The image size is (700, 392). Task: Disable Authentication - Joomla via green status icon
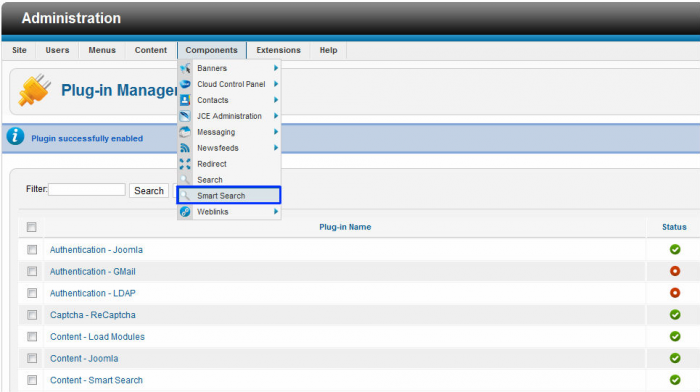click(675, 250)
